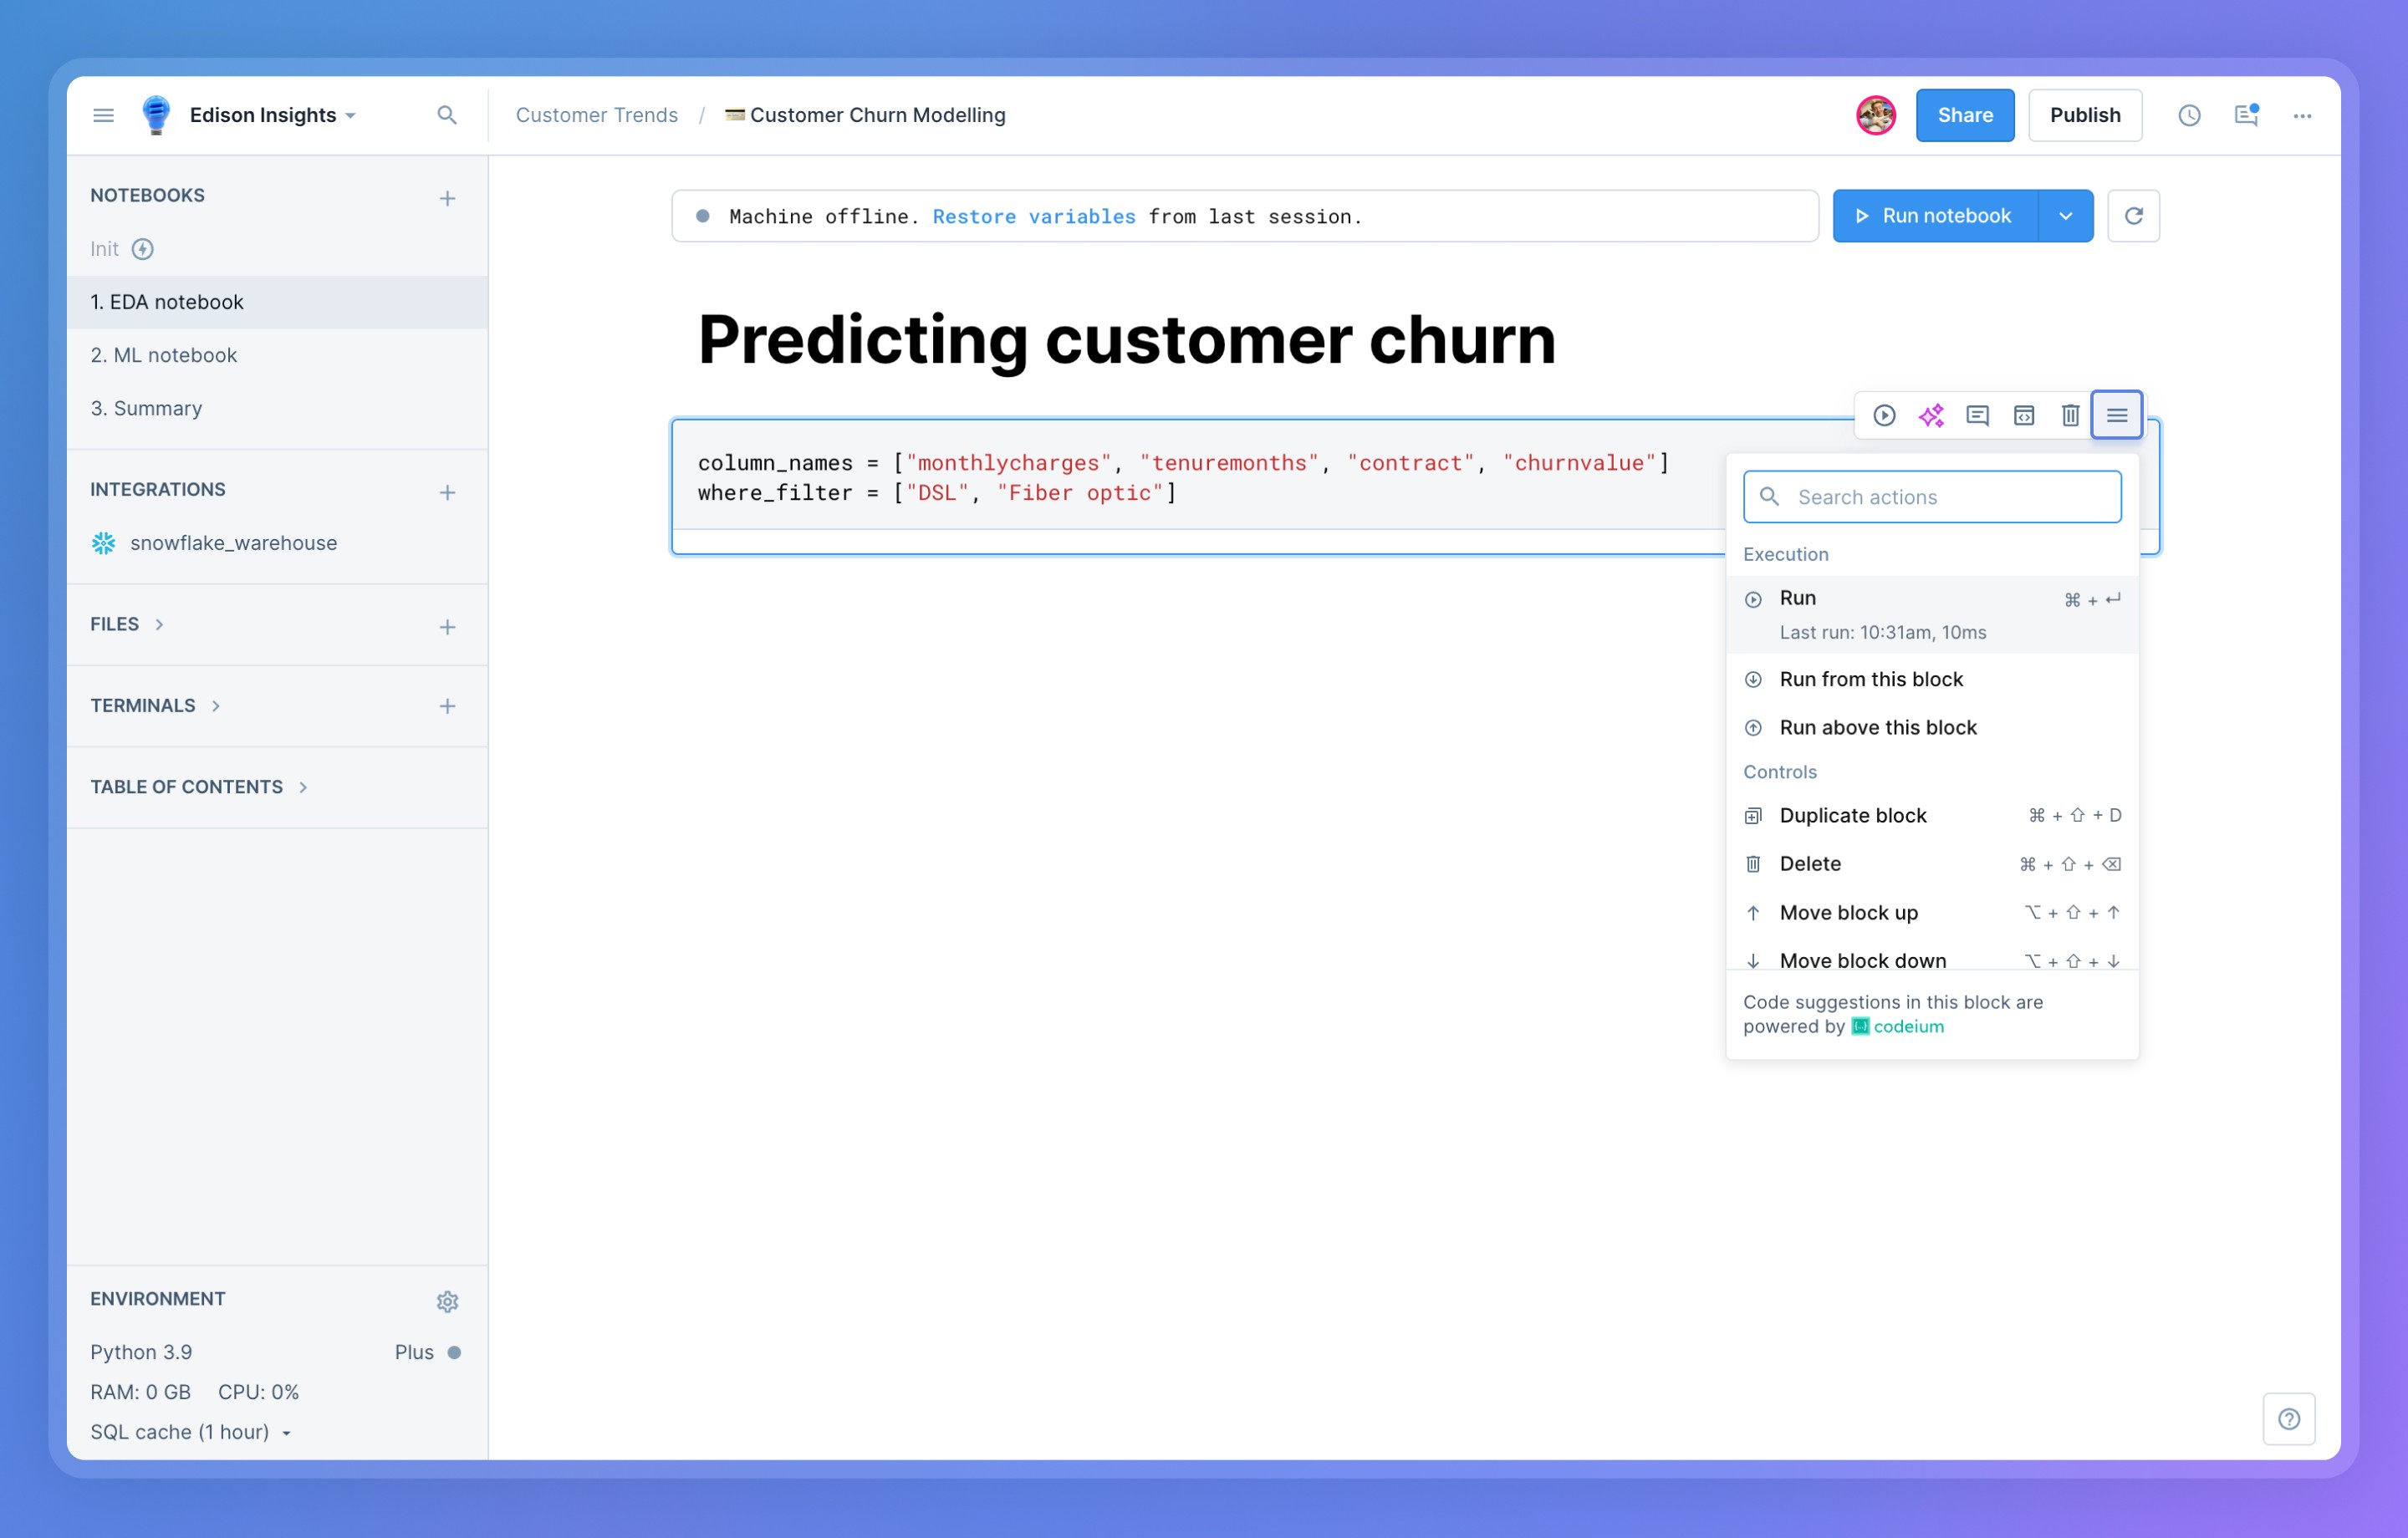Open the sidebar search icon

coord(447,115)
